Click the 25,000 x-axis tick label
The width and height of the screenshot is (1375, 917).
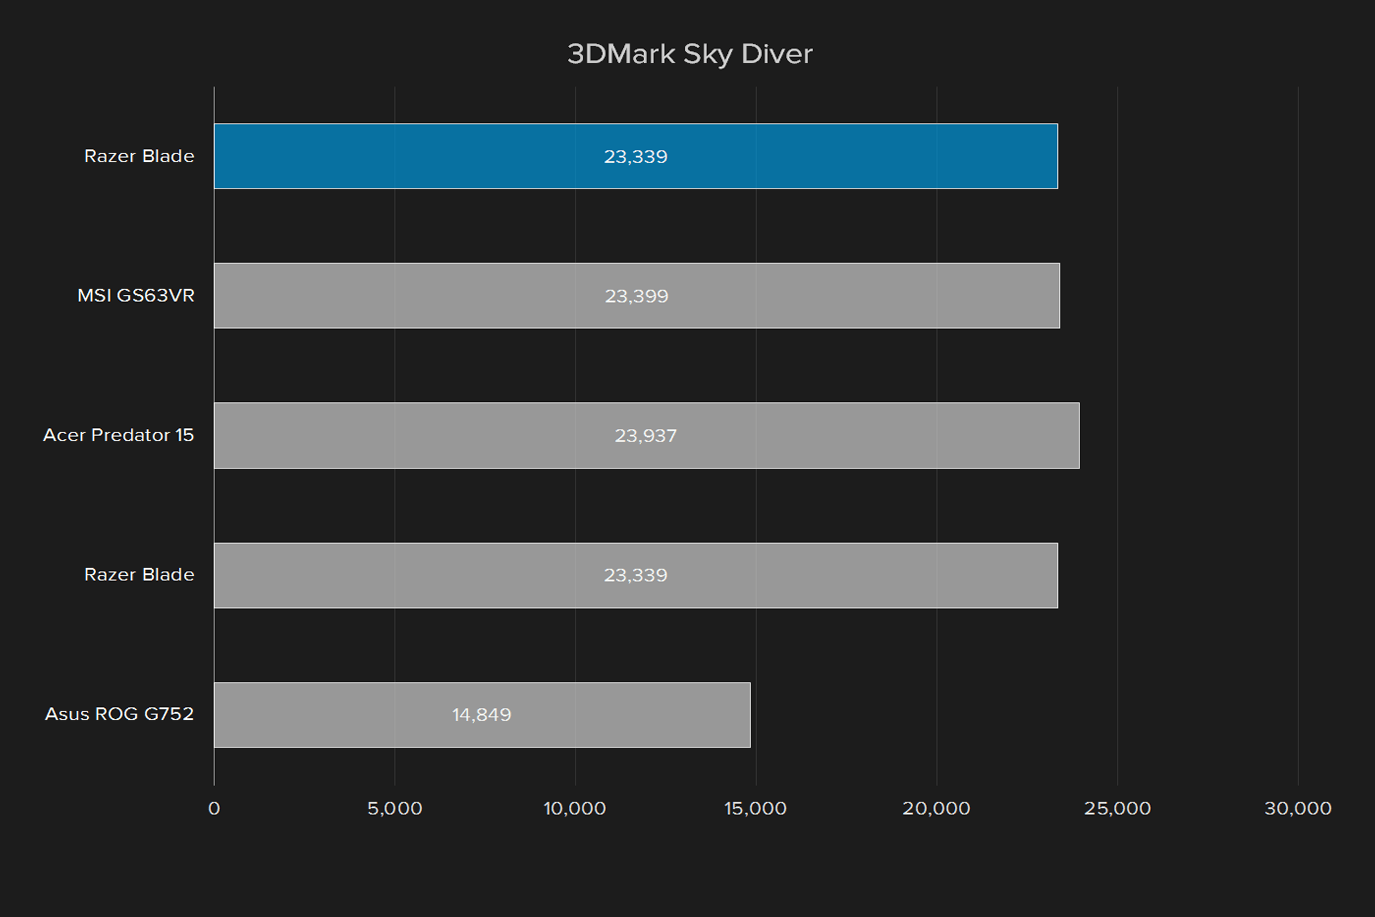(1118, 808)
